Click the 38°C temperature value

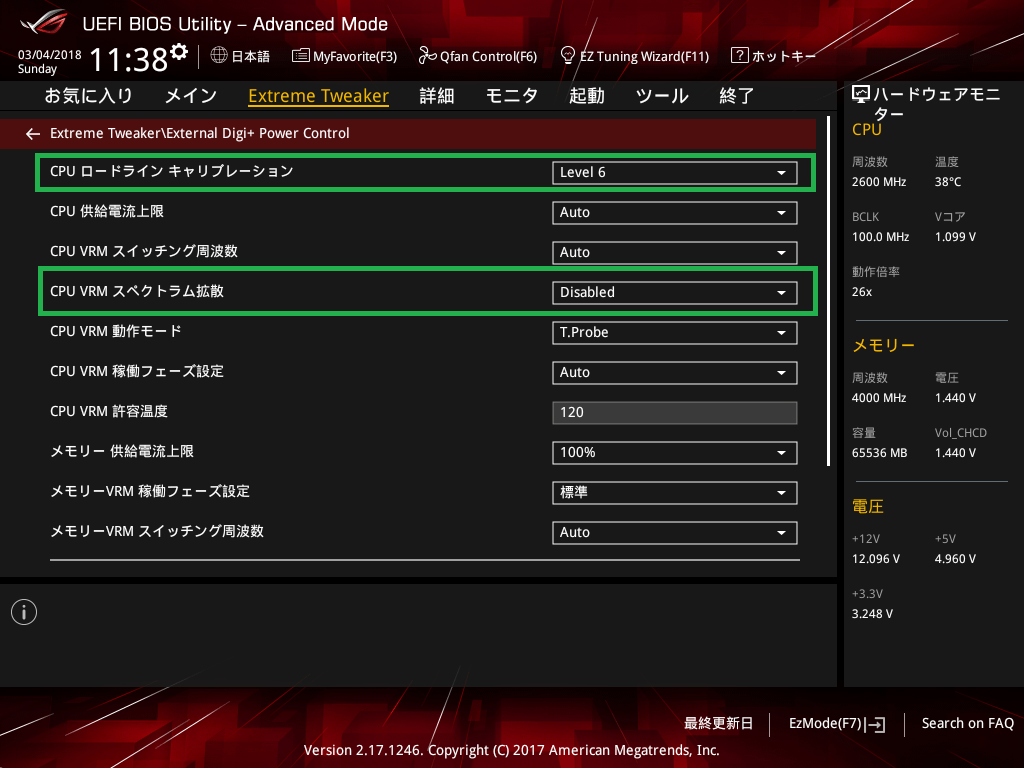pos(948,182)
